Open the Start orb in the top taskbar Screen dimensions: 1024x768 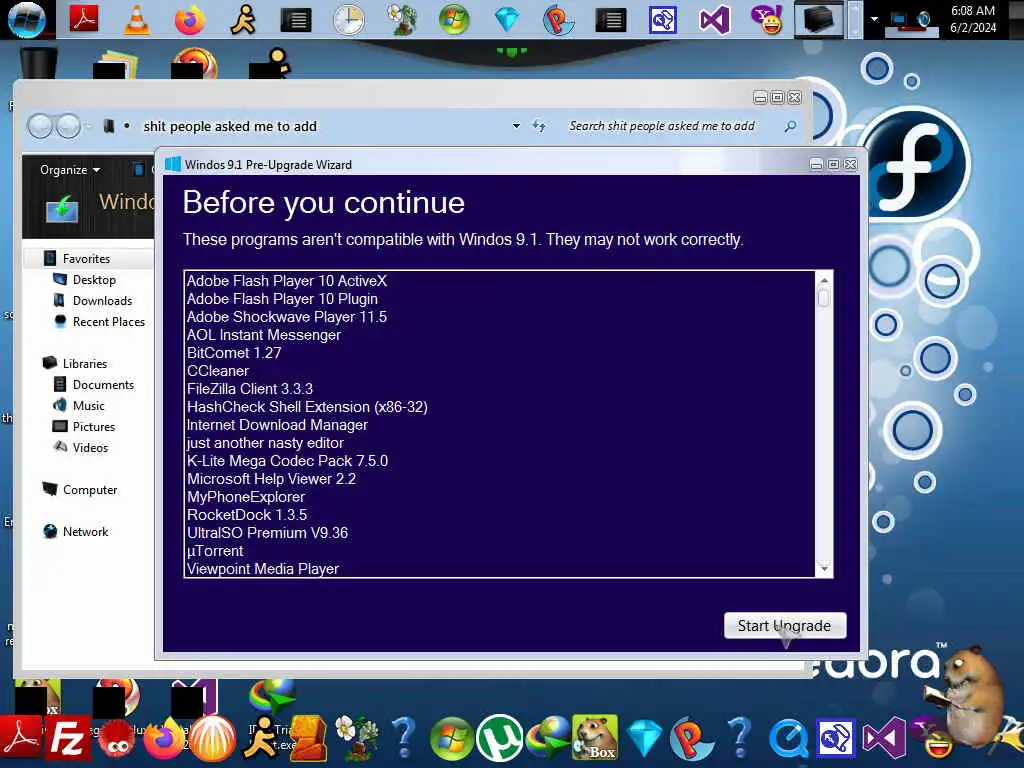(27, 19)
